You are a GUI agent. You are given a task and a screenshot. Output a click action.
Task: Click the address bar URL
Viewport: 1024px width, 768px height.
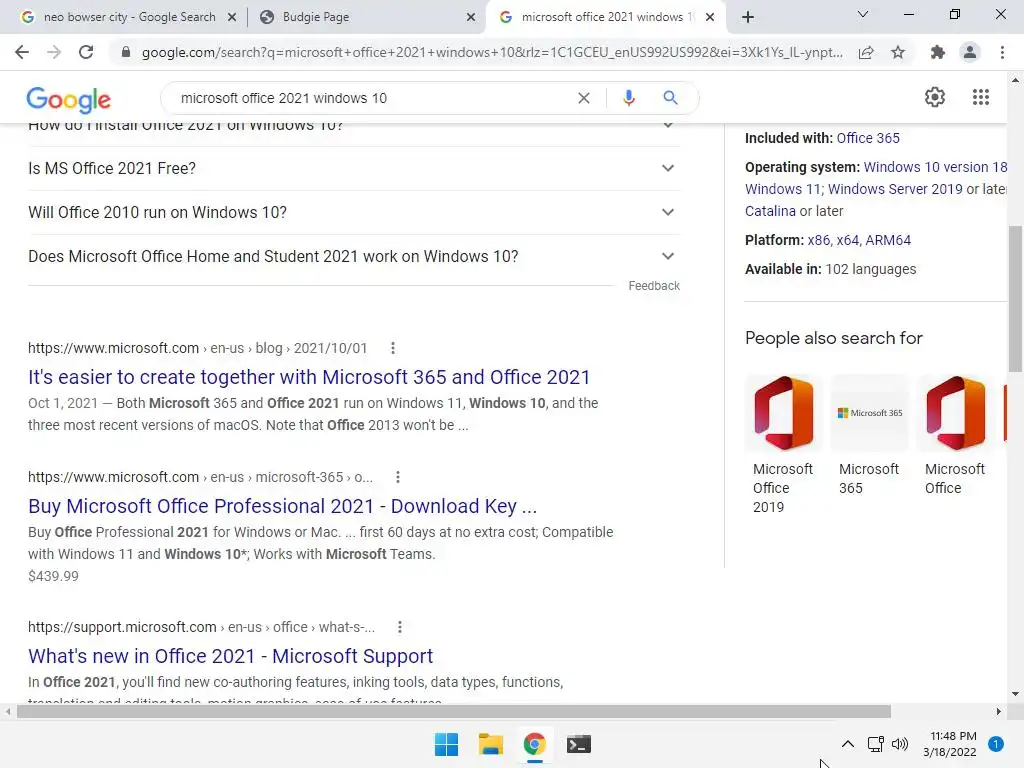coord(492,52)
